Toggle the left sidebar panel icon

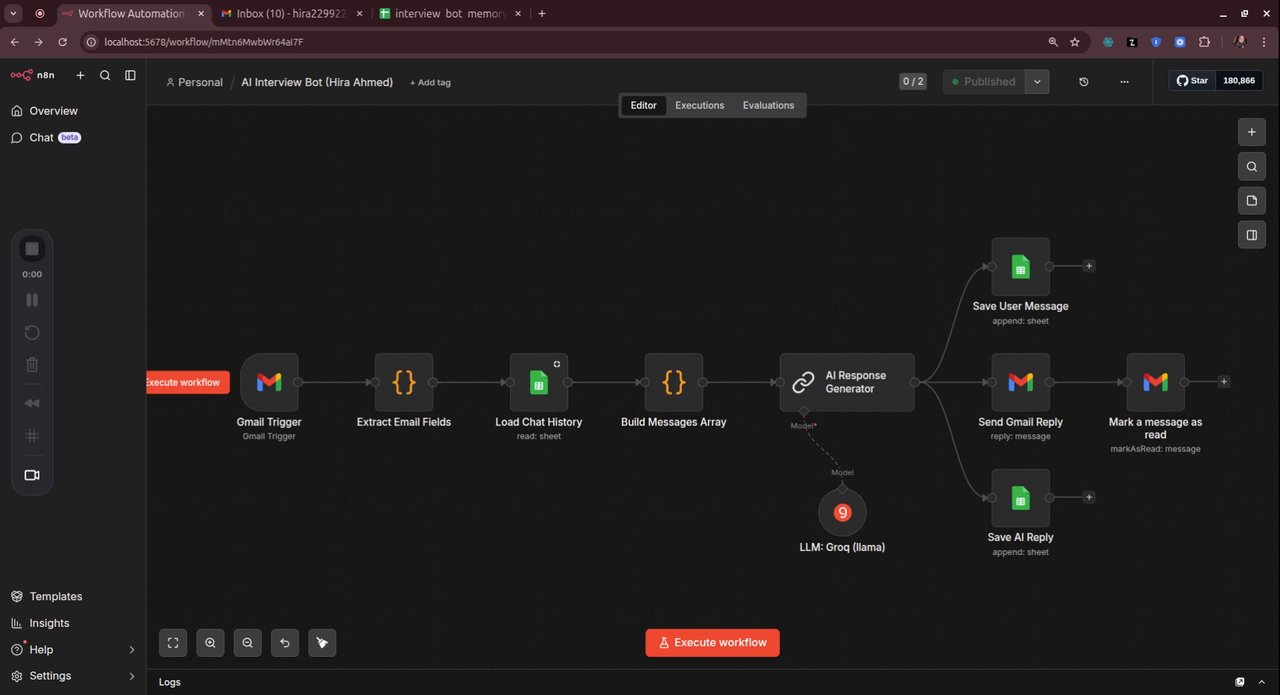pyautogui.click(x=130, y=75)
